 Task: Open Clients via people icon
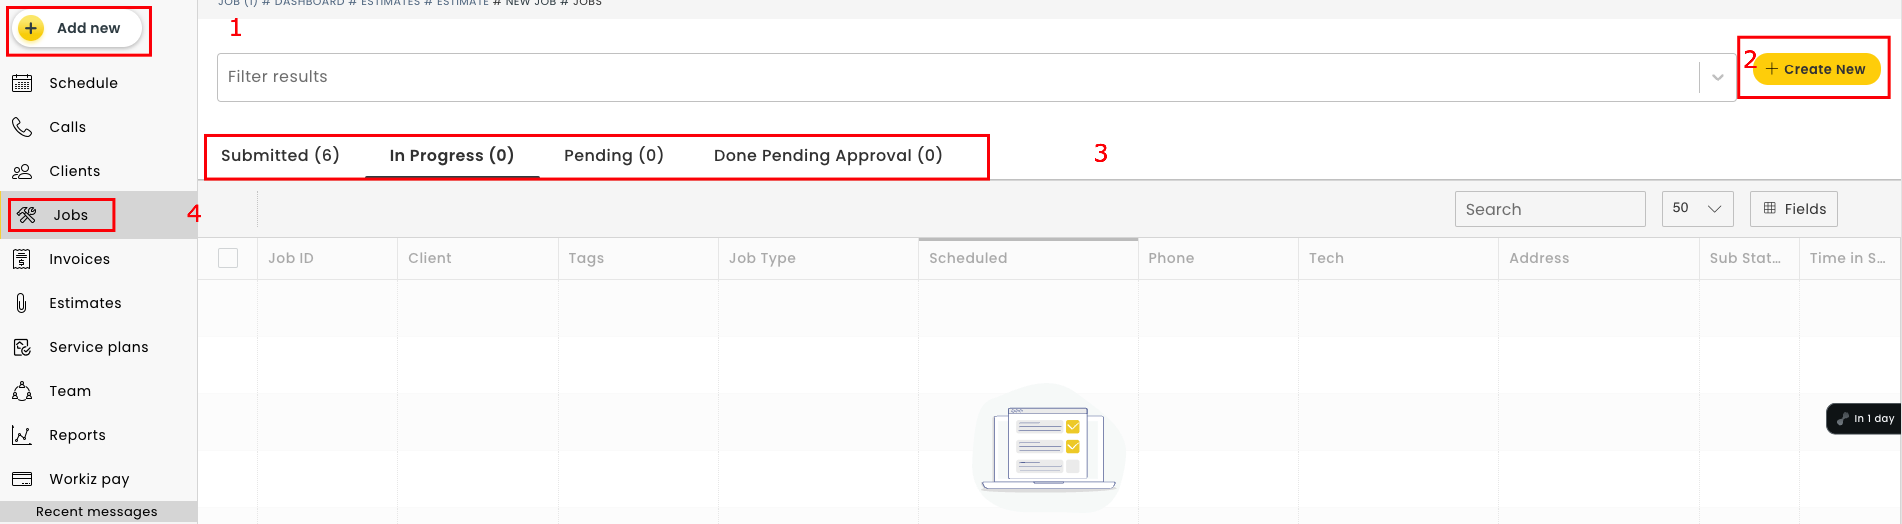(x=22, y=171)
